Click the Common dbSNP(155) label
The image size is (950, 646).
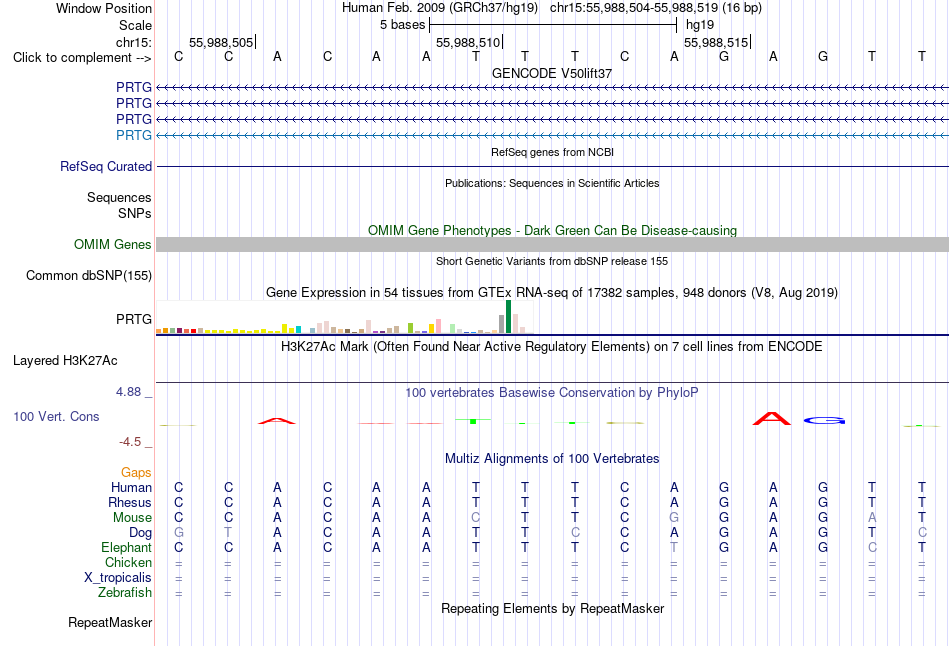pos(88,276)
